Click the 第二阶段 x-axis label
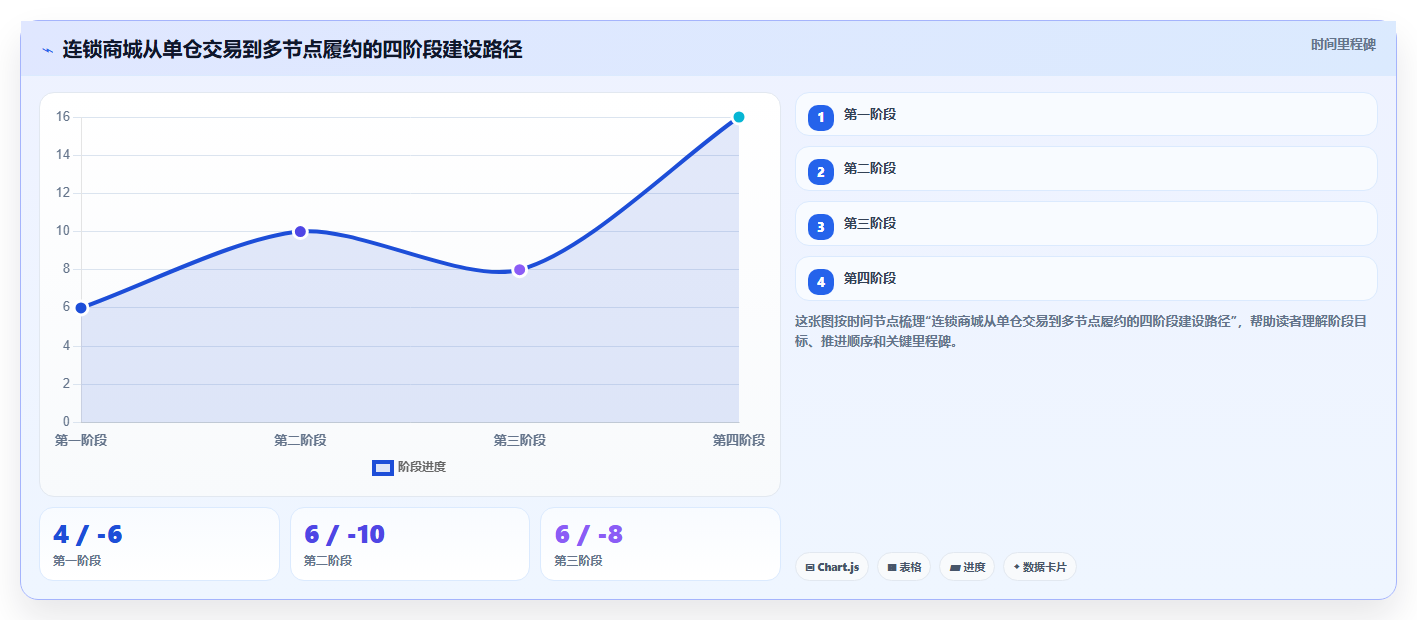 click(300, 440)
